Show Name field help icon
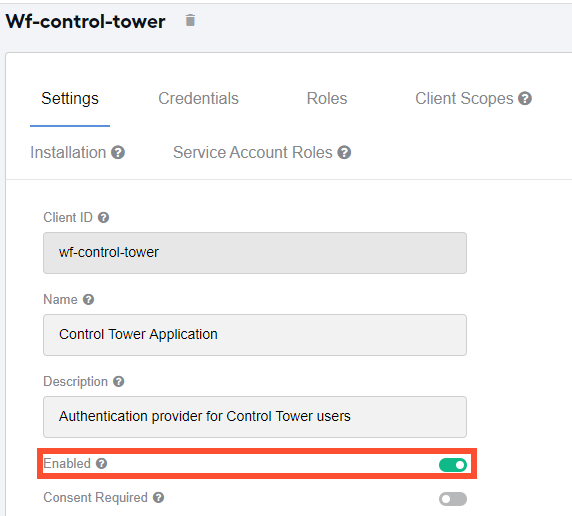Image resolution: width=572 pixels, height=516 pixels. 88,300
